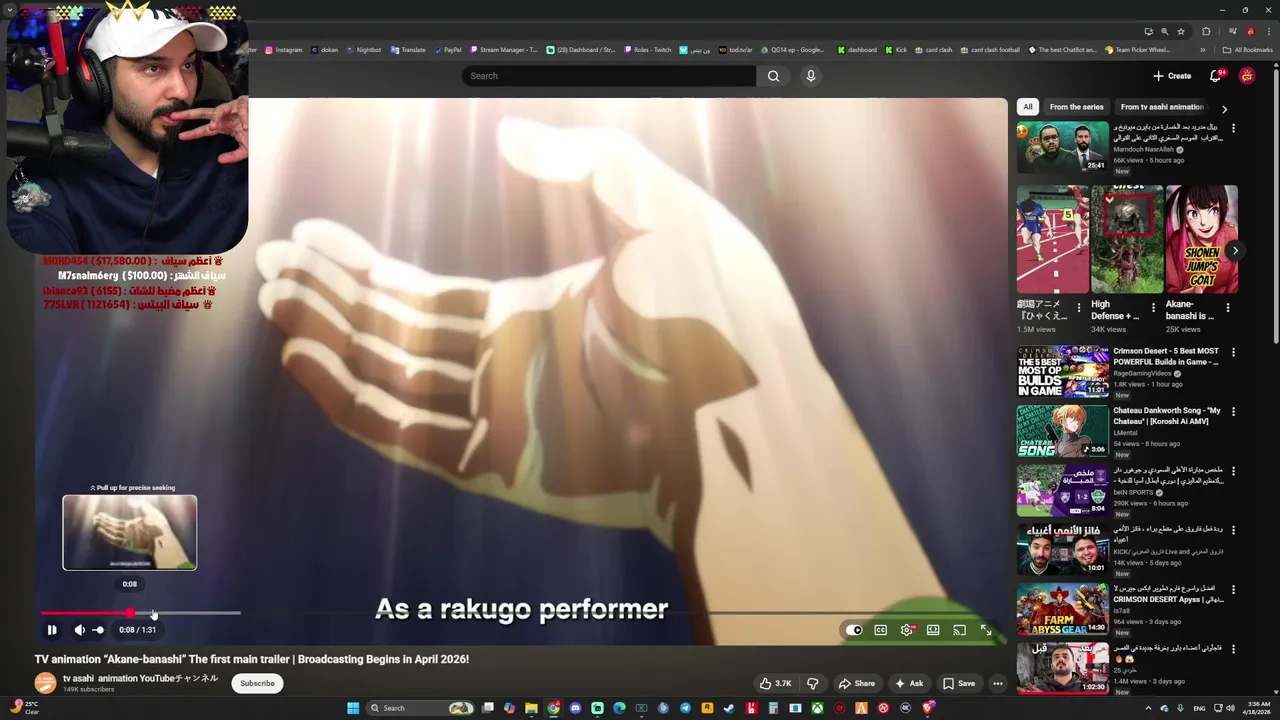
Task: Start voice search with microphone
Action: tap(811, 76)
